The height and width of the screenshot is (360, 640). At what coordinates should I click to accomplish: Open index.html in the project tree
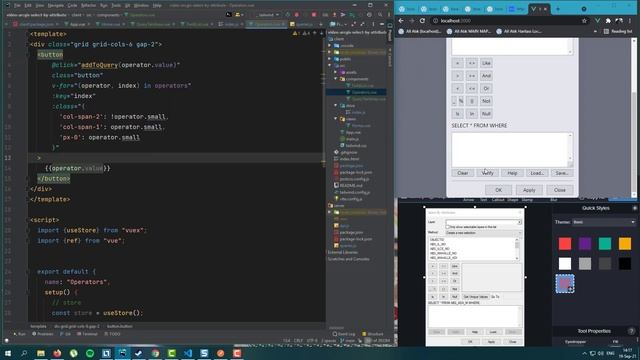click(x=346, y=159)
